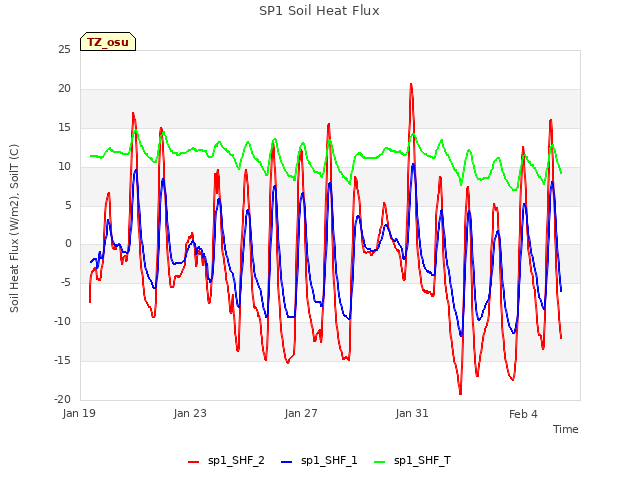This screenshot has width=640, height=480.
Task: Click the 25 y-axis tick label
Action: point(64,50)
